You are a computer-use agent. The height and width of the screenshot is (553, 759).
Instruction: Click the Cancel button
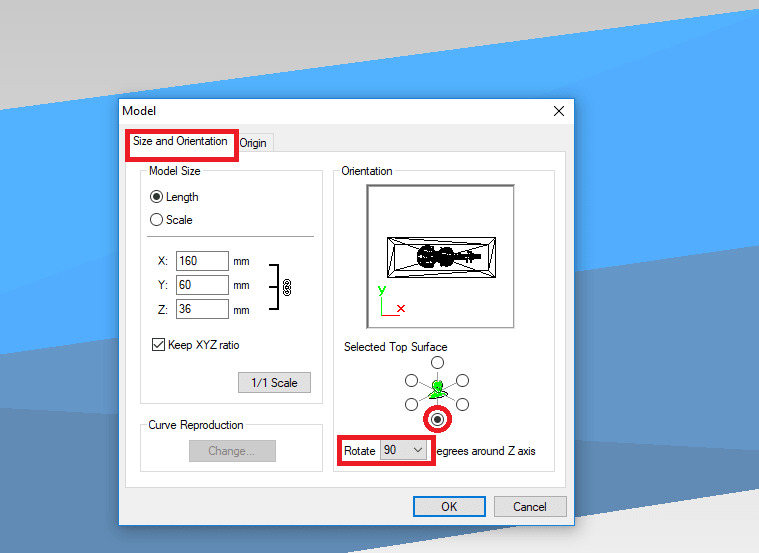tap(530, 507)
